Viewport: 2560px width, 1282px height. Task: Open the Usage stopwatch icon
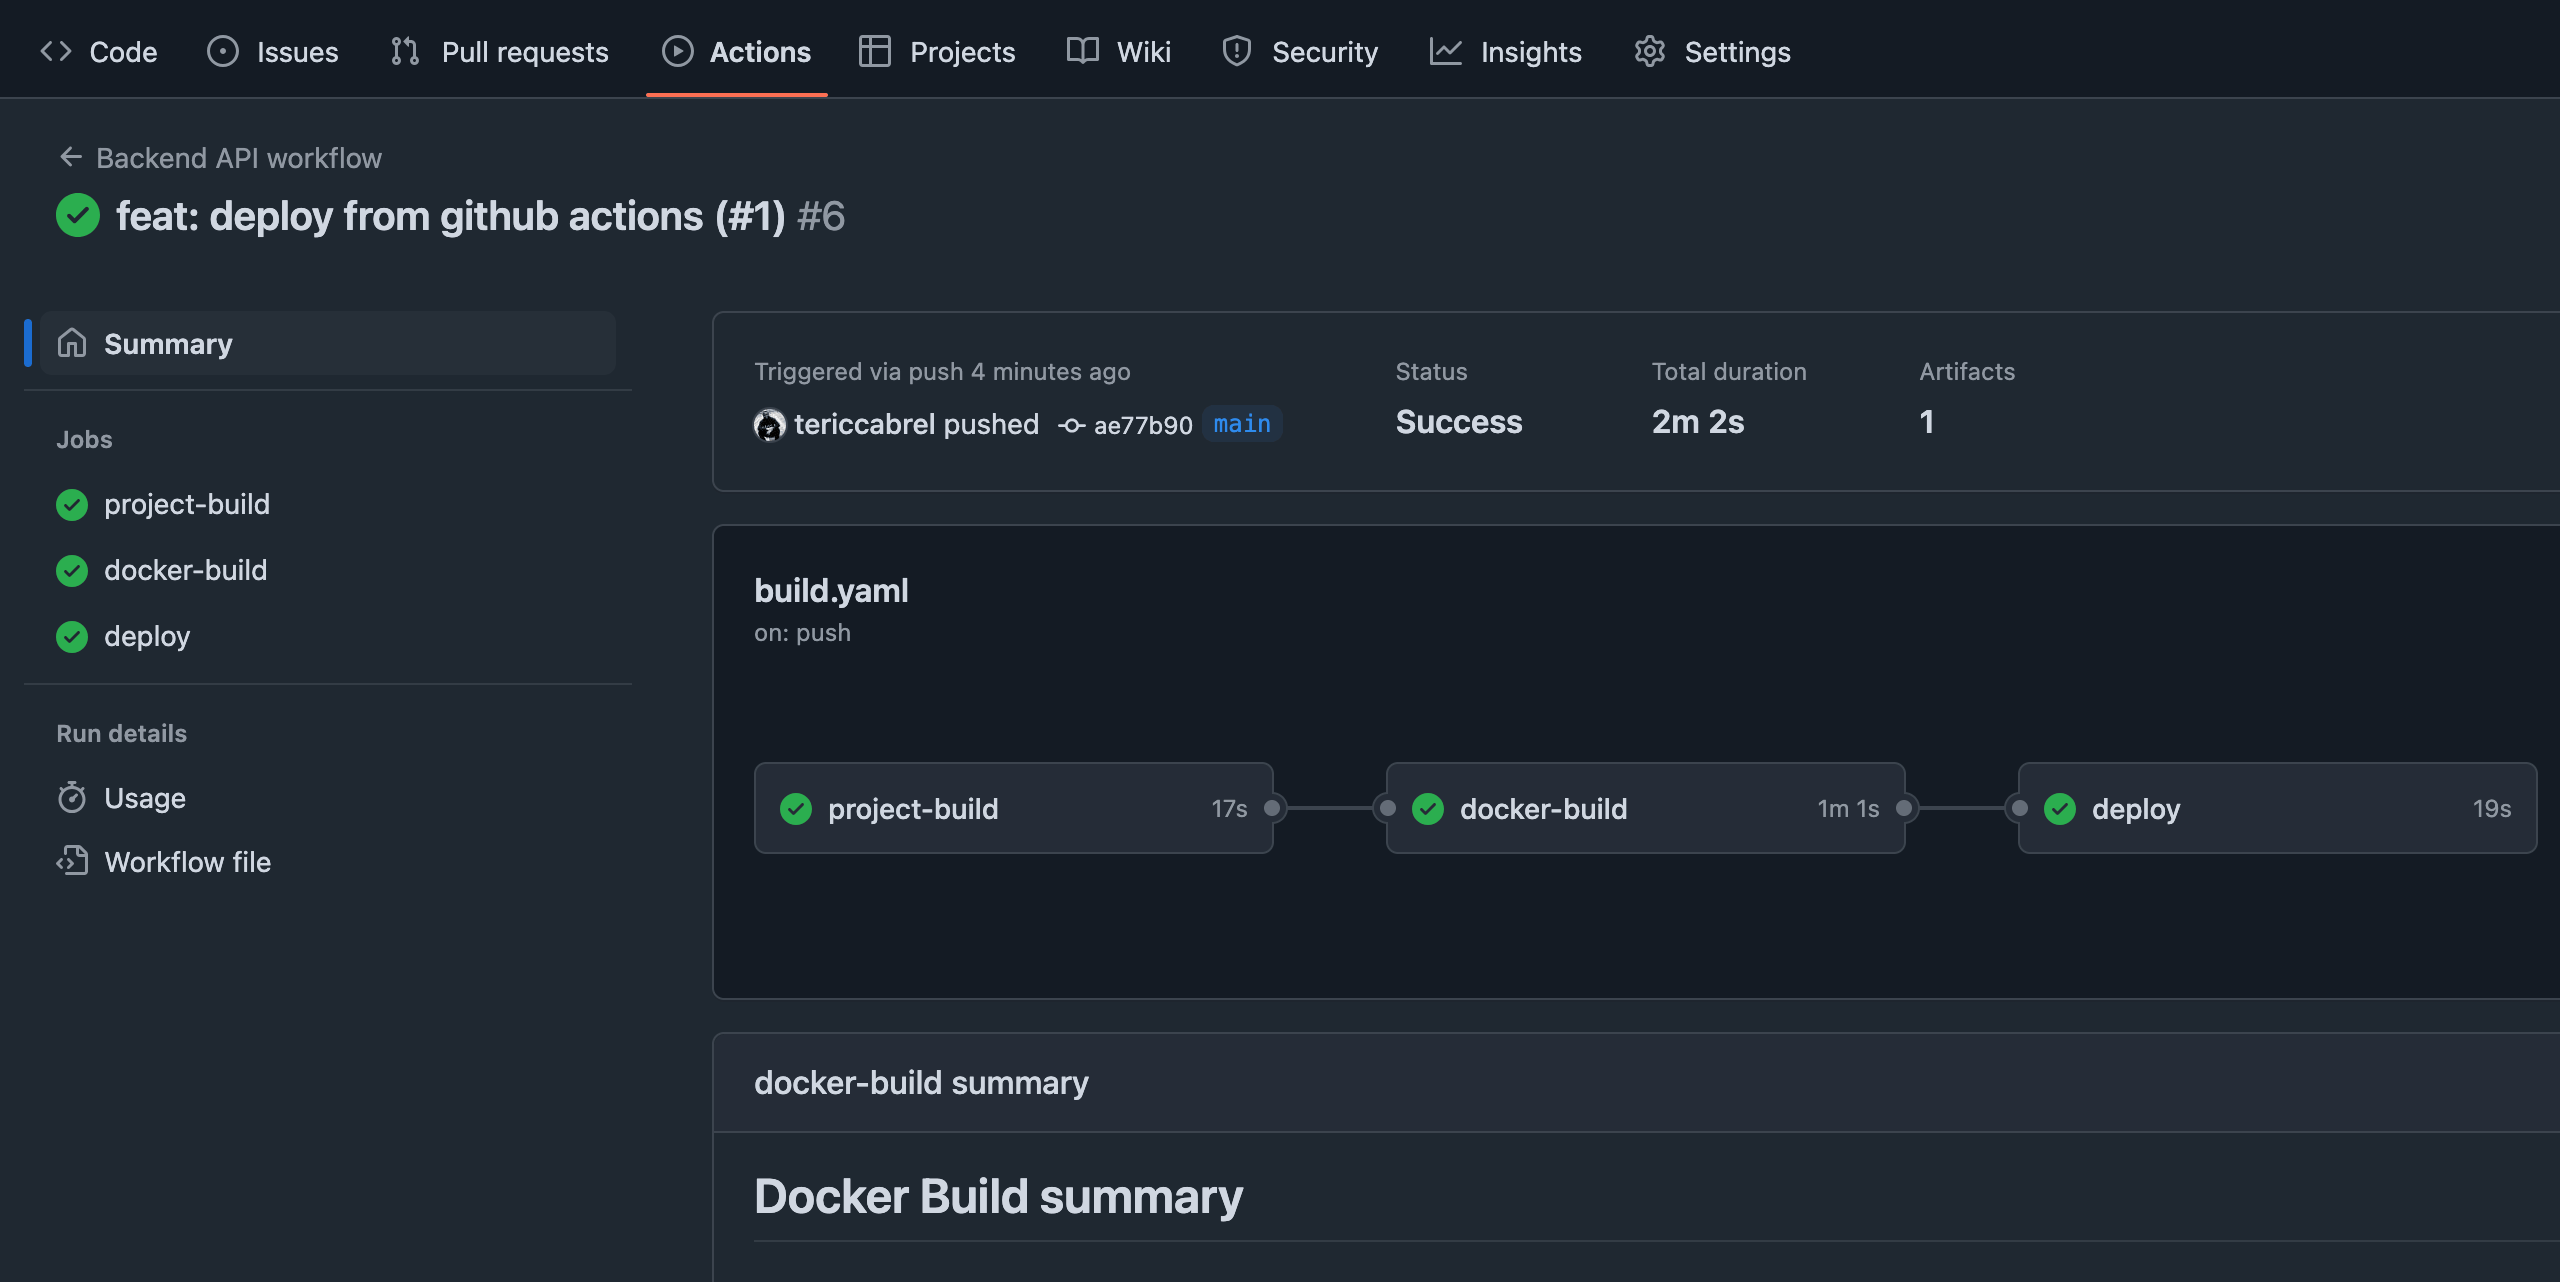coord(71,797)
